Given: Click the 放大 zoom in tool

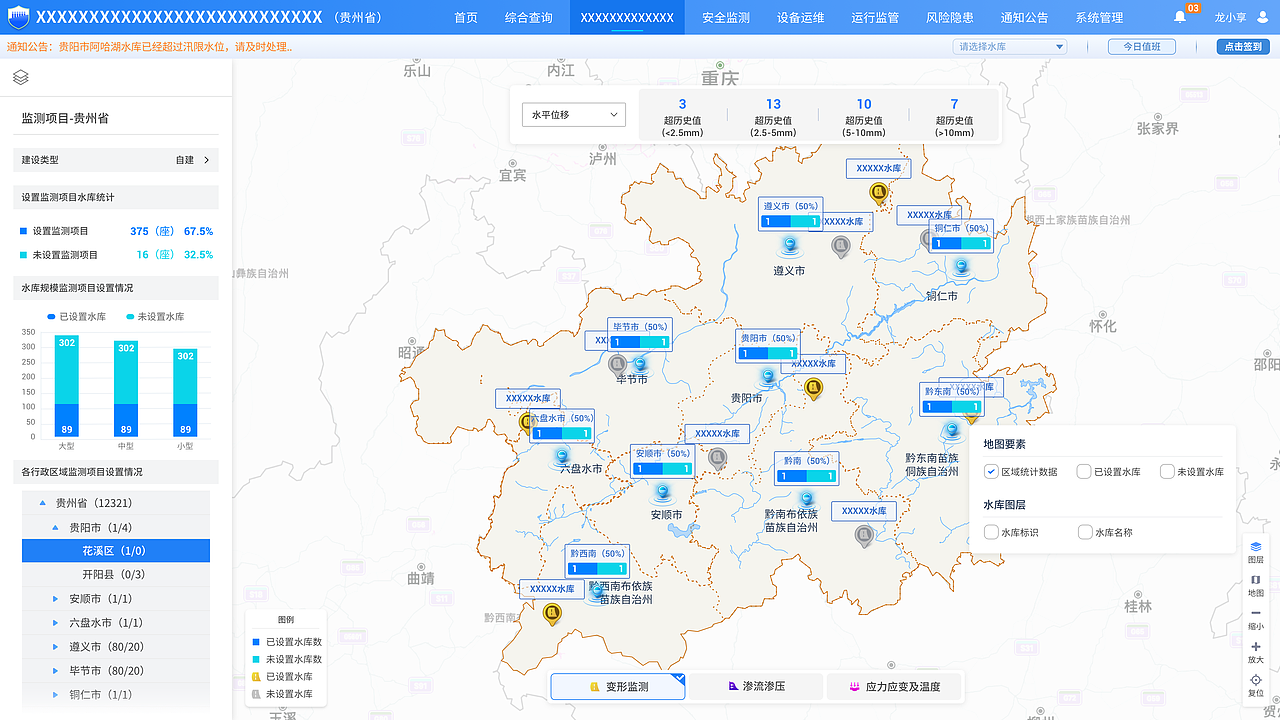Looking at the screenshot, I should coord(1255,652).
